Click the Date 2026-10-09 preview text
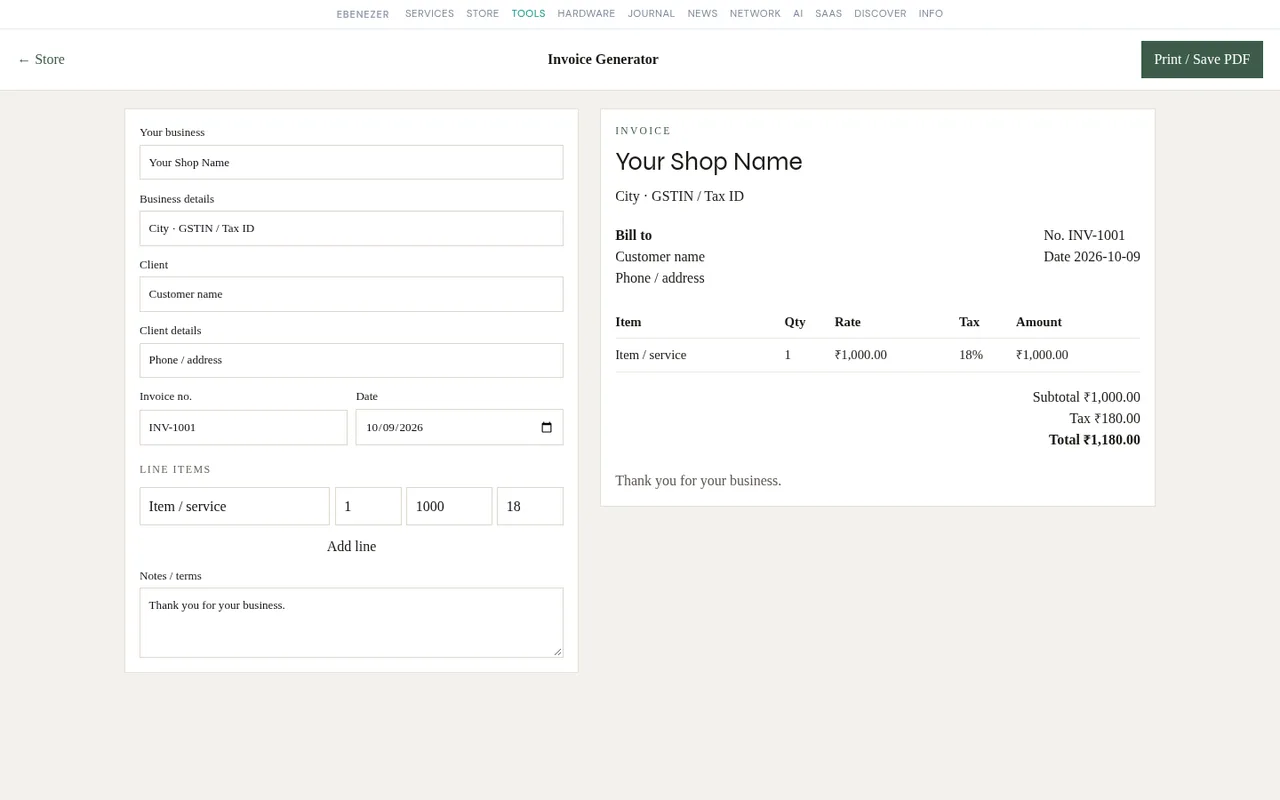 point(1092,256)
